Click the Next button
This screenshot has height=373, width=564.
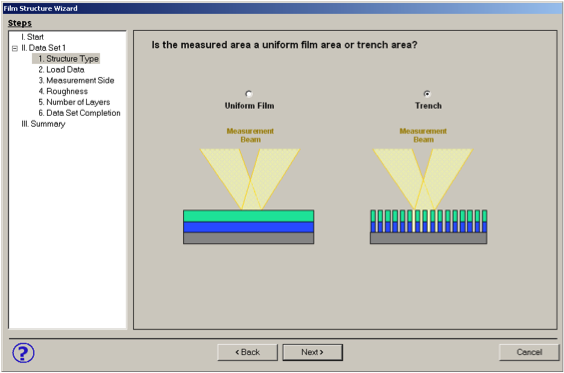tap(312, 352)
